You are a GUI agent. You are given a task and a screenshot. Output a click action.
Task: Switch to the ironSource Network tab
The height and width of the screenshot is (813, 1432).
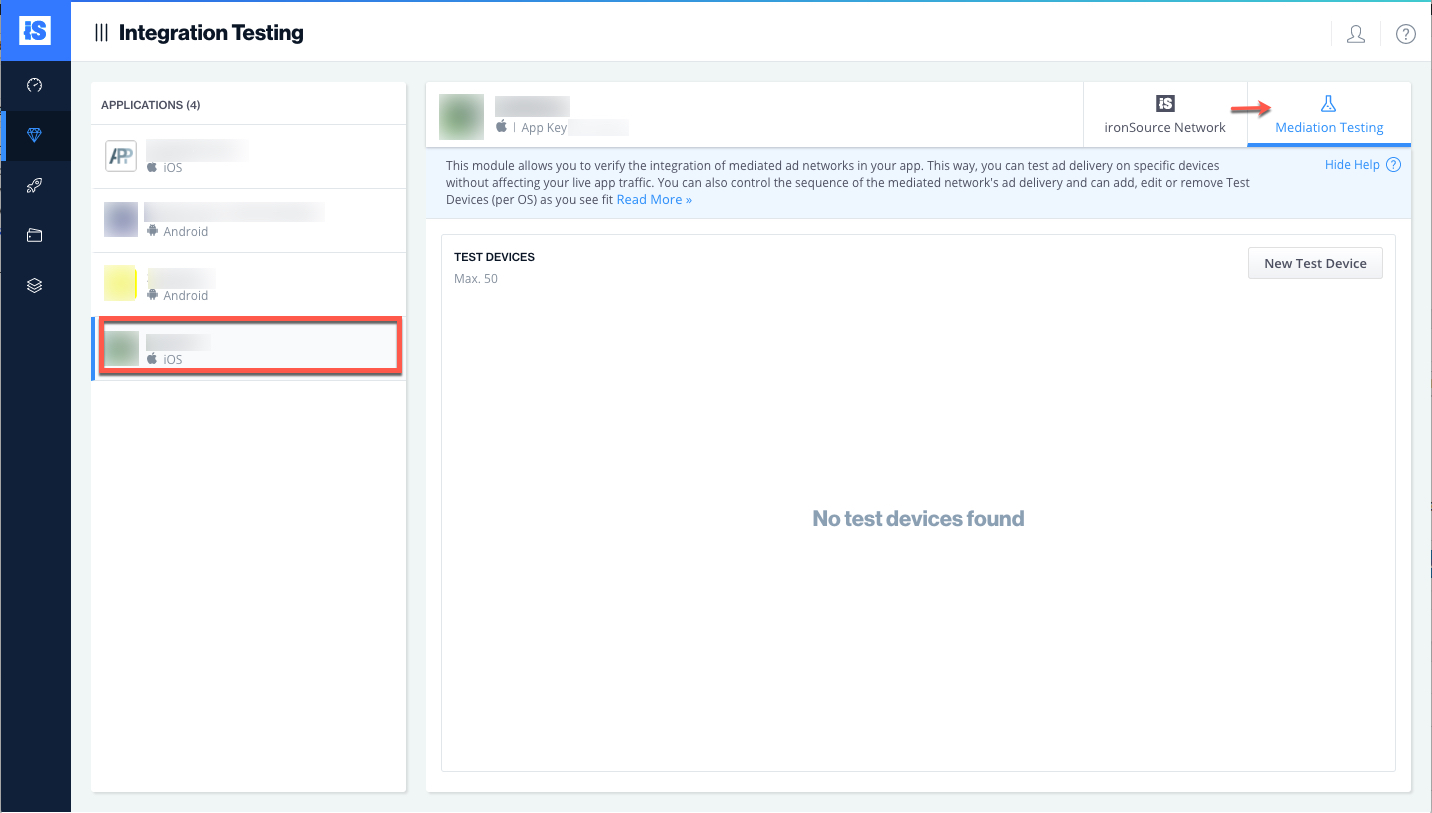(1165, 115)
